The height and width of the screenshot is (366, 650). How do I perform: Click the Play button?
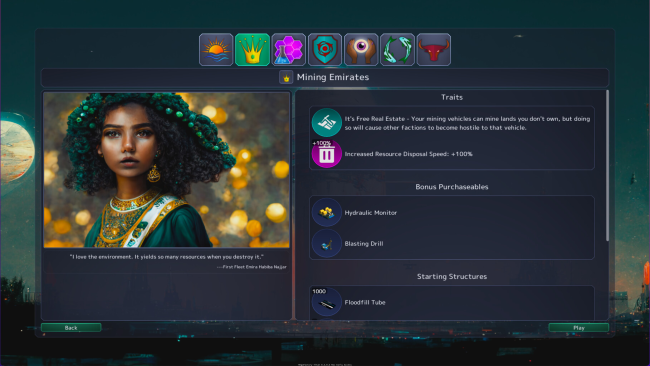(579, 327)
